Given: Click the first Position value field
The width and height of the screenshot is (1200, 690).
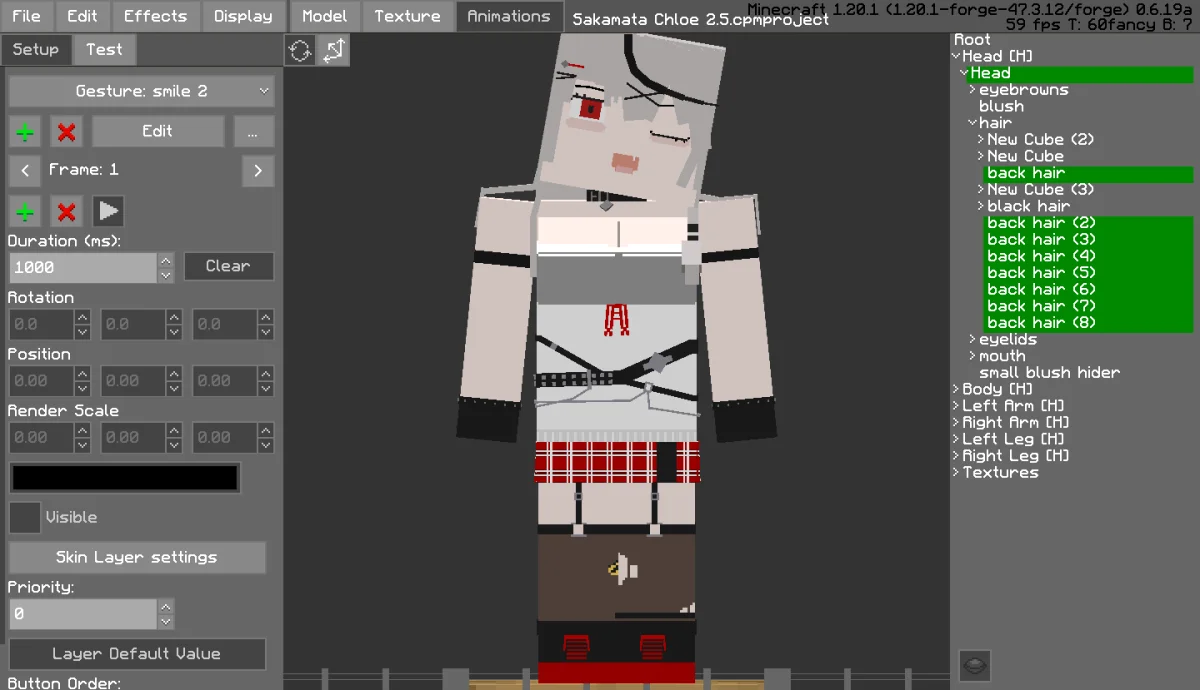Looking at the screenshot, I should click(x=41, y=381).
